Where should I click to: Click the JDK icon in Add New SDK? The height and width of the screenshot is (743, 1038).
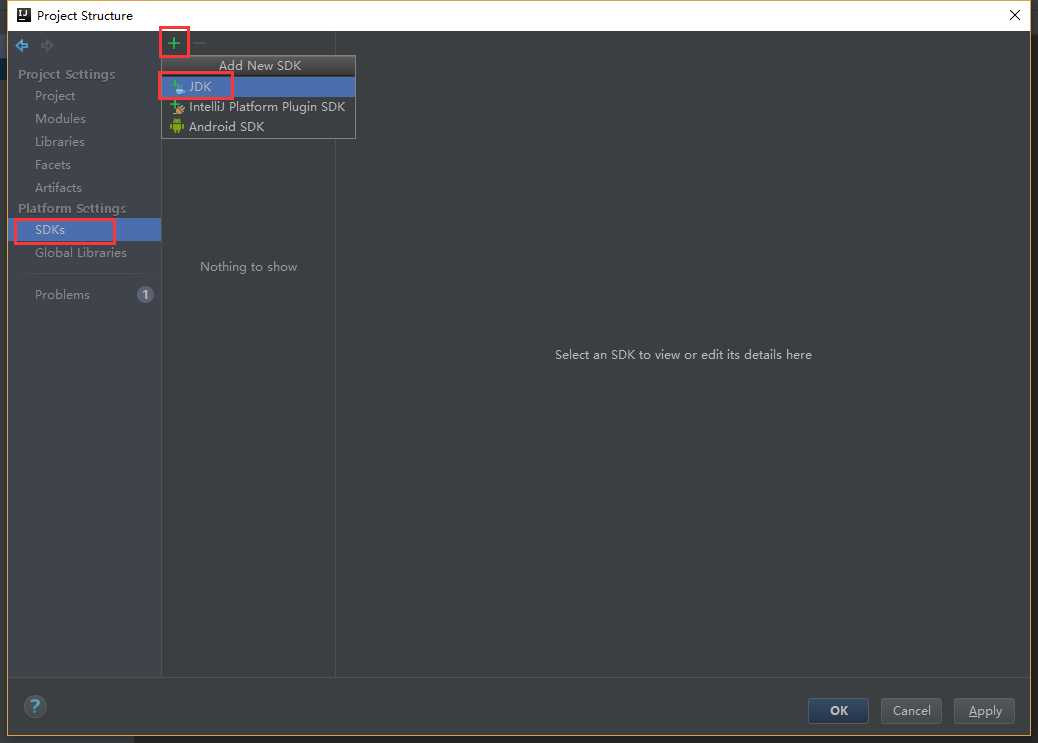pyautogui.click(x=177, y=87)
